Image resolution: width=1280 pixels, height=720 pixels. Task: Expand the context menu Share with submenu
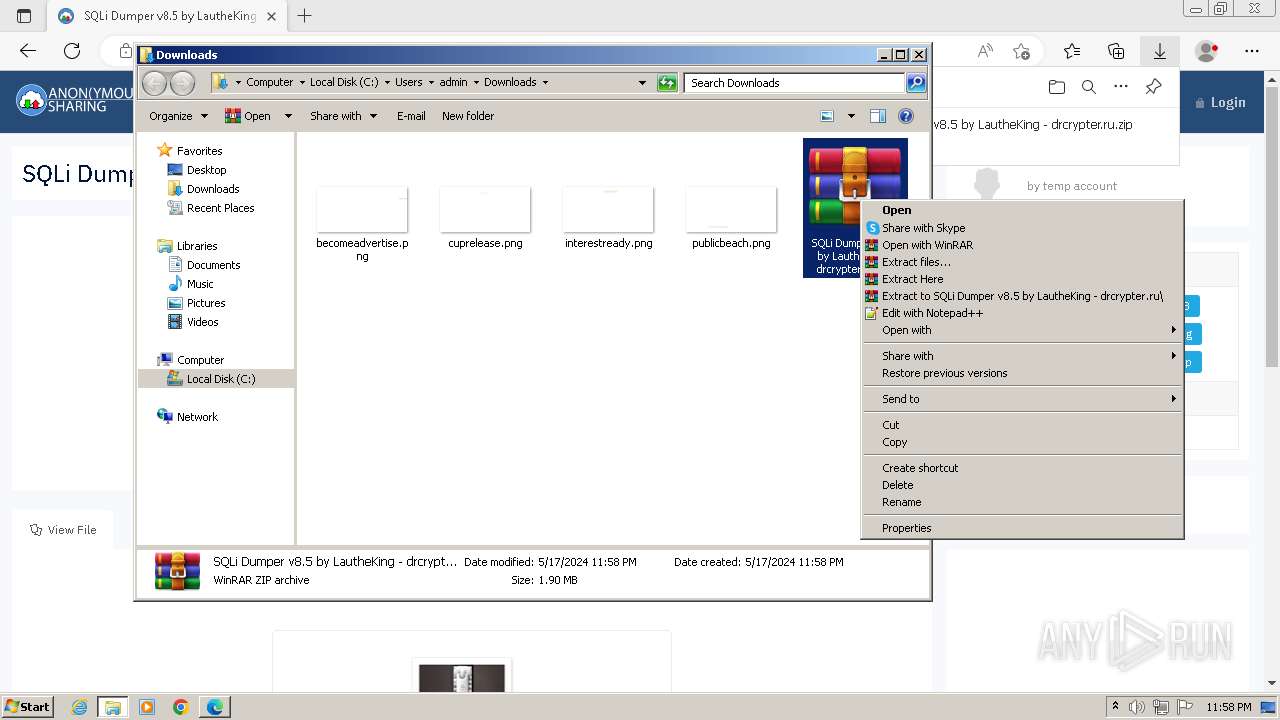[x=1022, y=356]
